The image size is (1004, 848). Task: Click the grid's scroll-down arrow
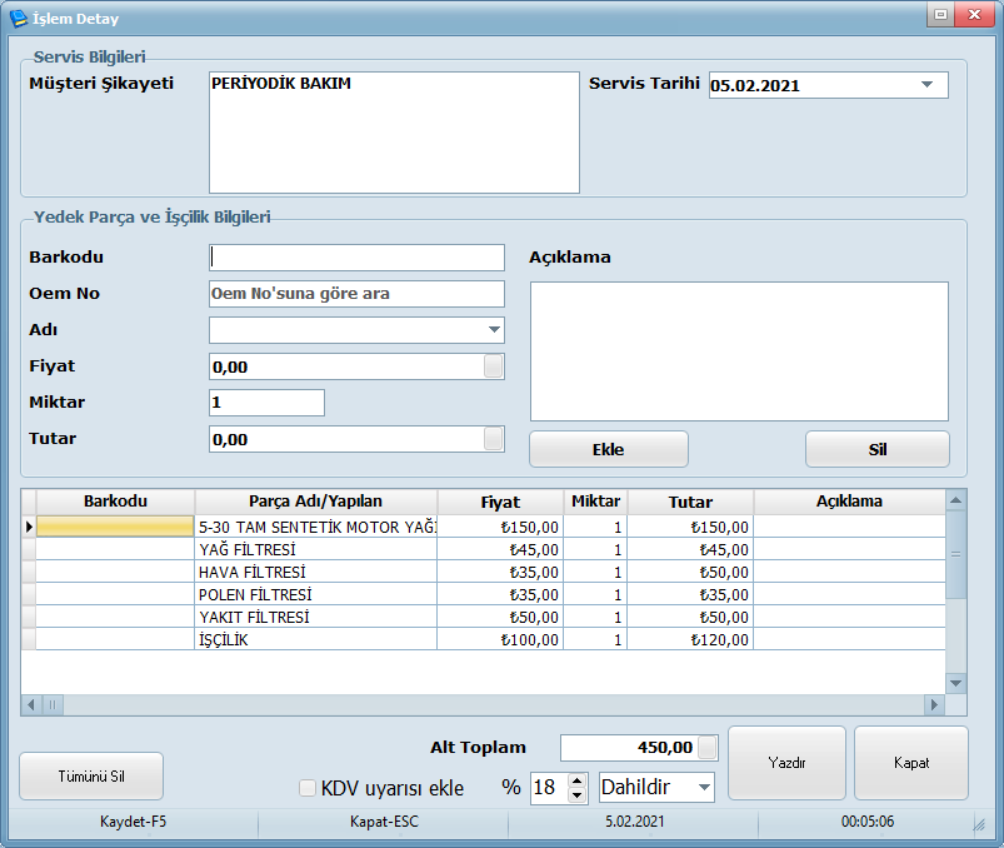click(956, 682)
